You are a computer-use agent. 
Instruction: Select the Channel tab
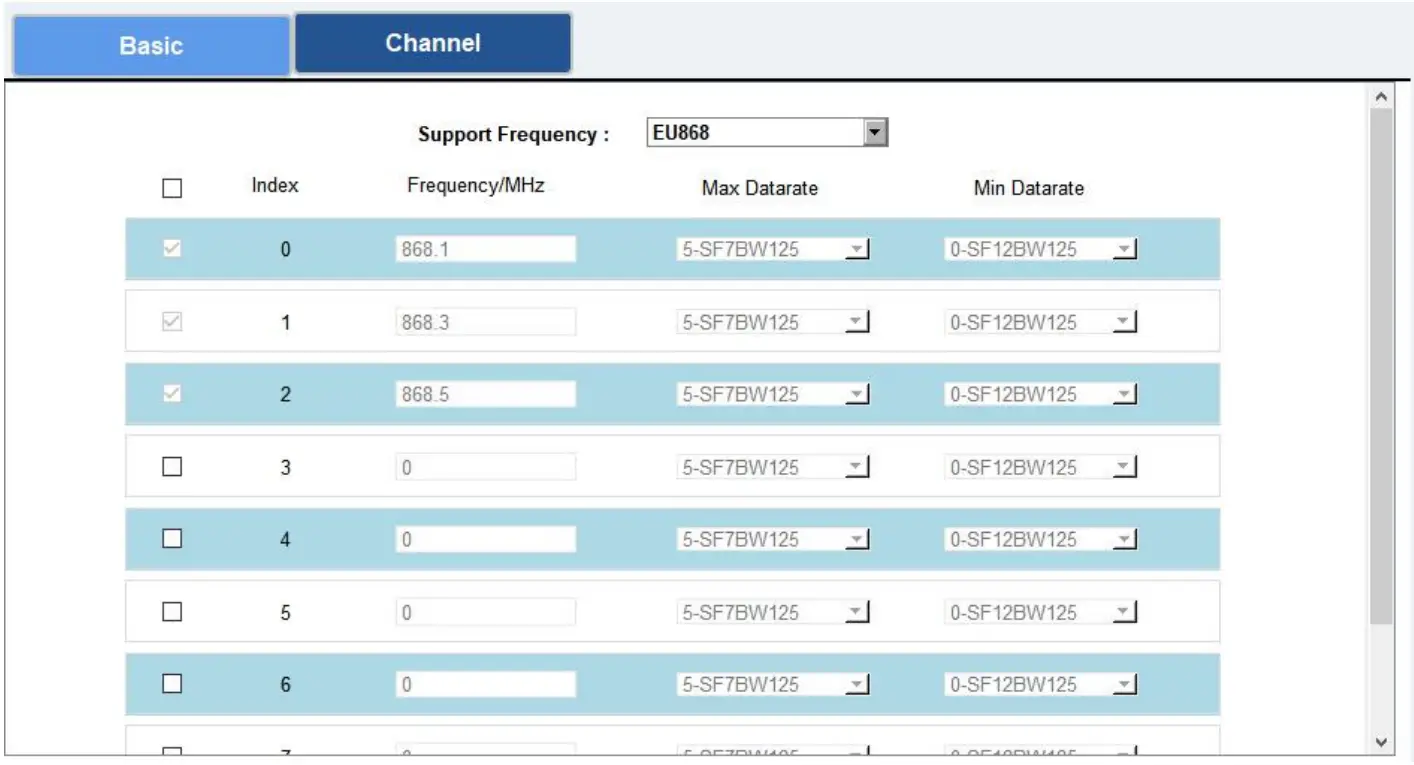pyautogui.click(x=432, y=42)
